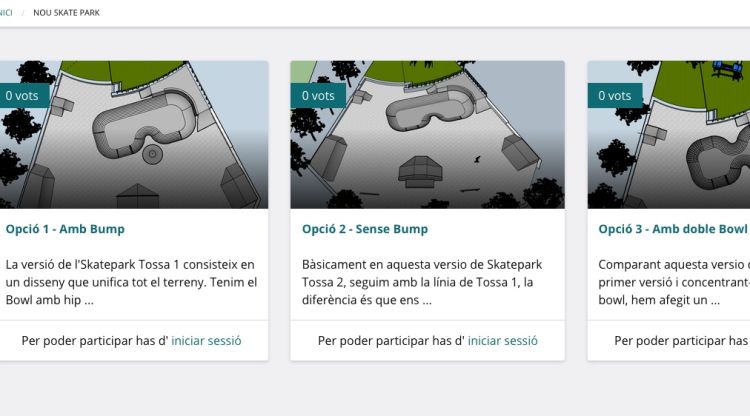Screen dimensions: 750x416
Task: Go to the Inici breadcrumb link
Action: 6,13
